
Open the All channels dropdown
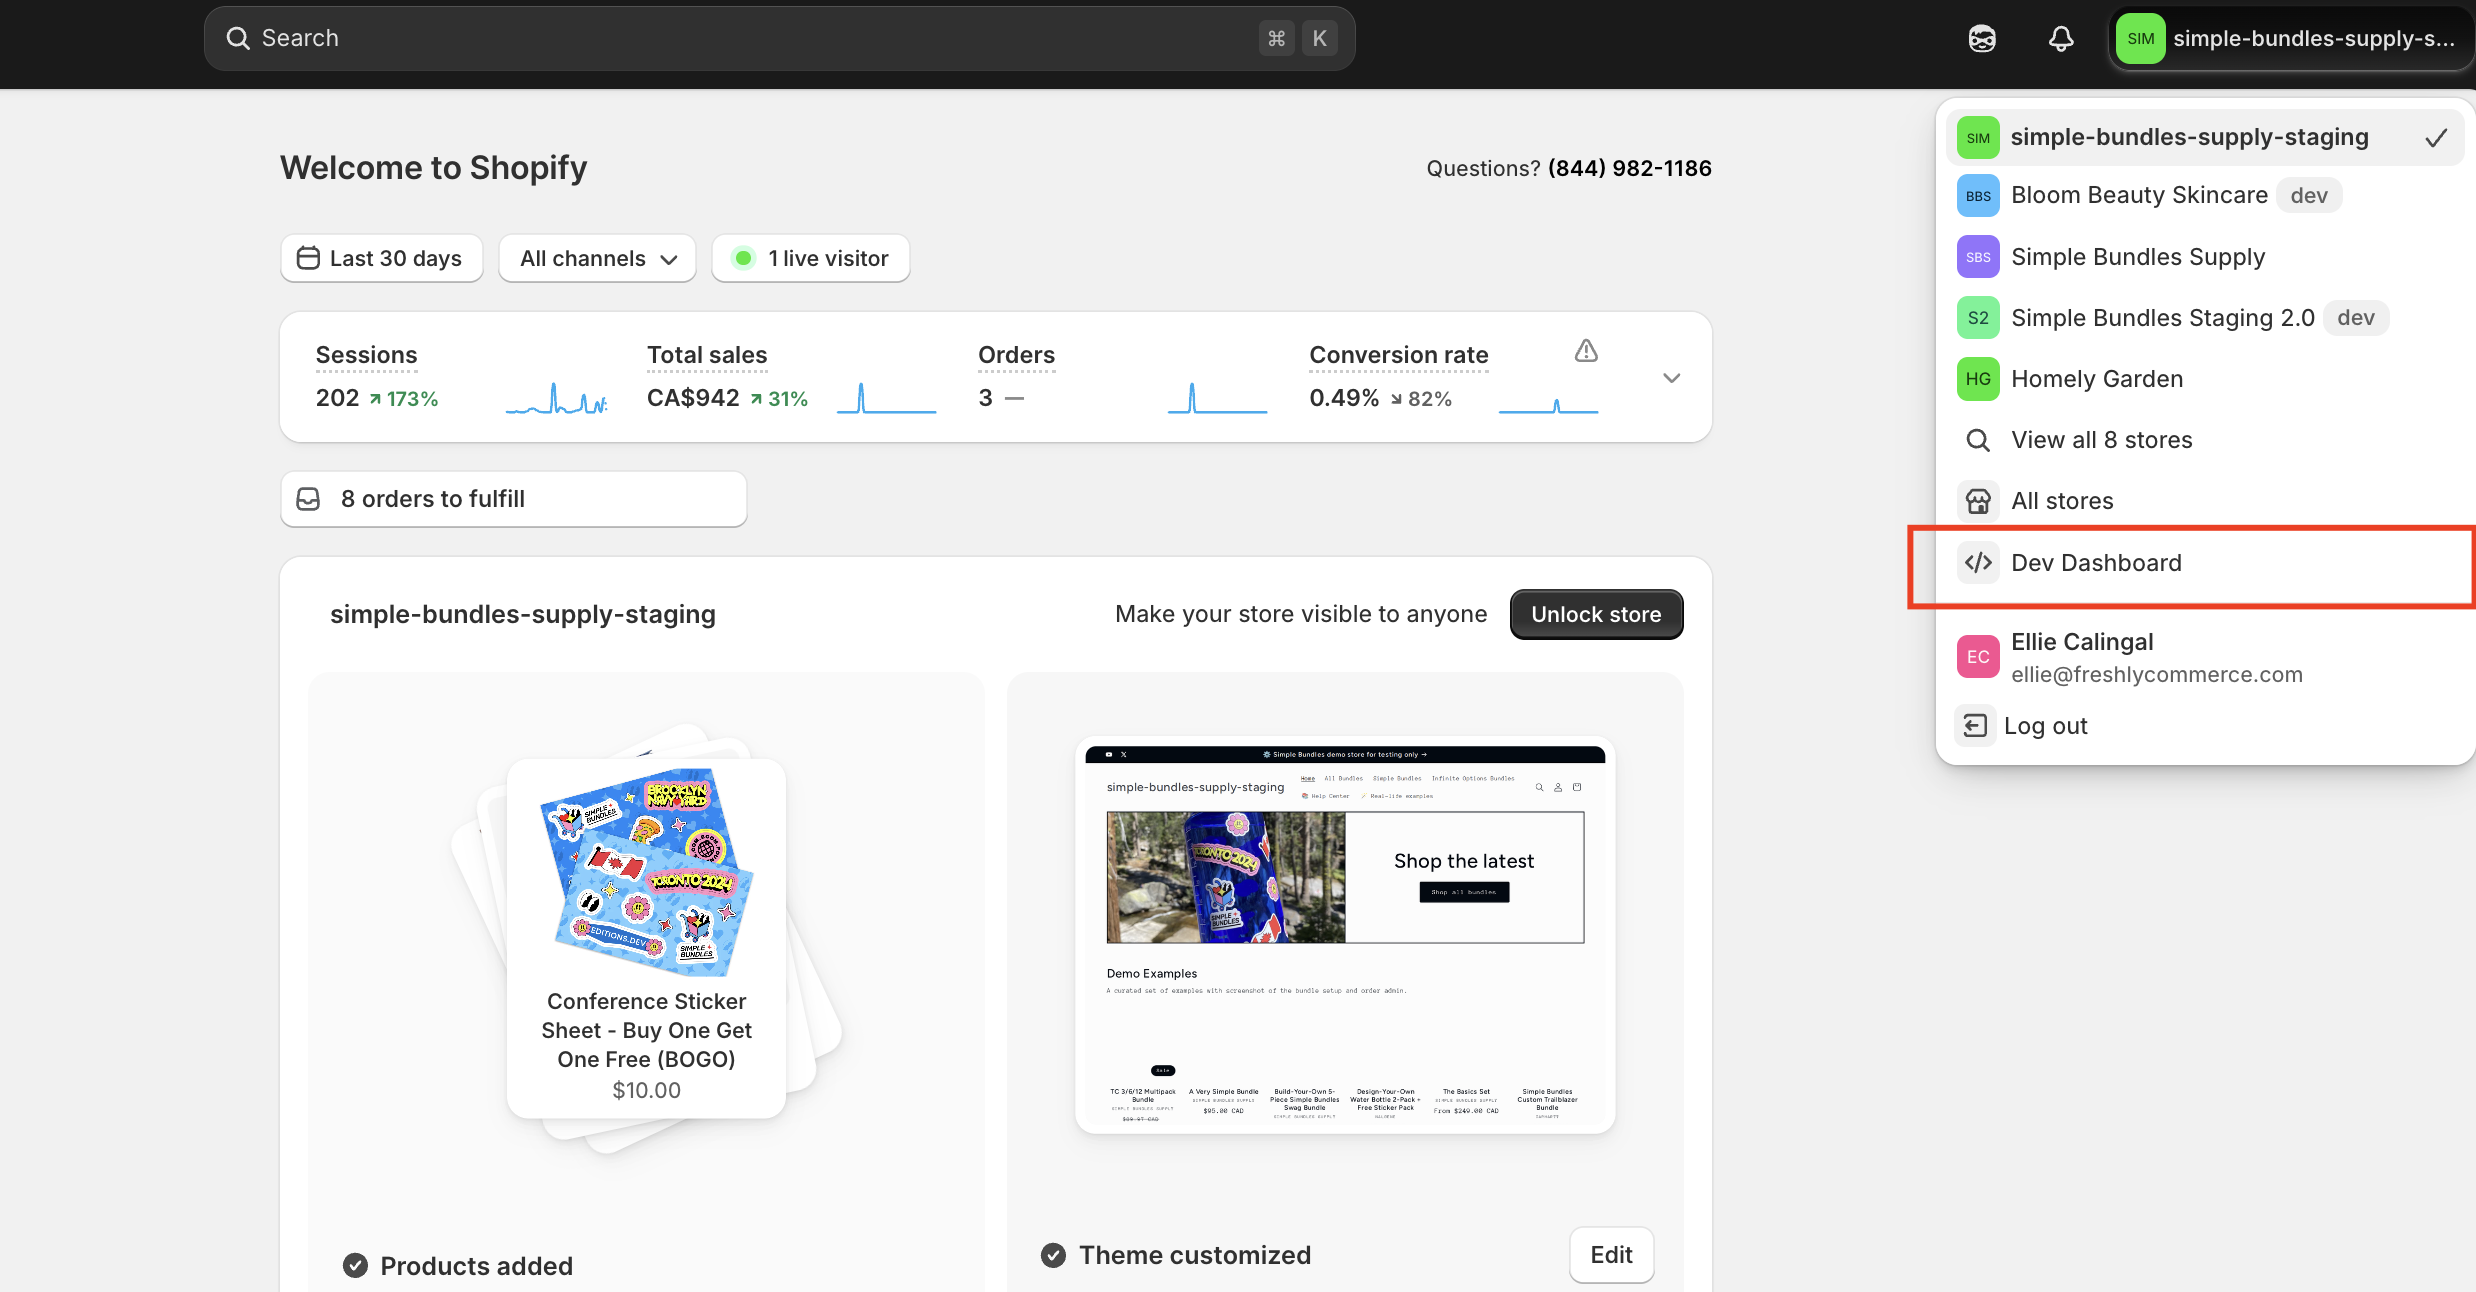coord(597,259)
